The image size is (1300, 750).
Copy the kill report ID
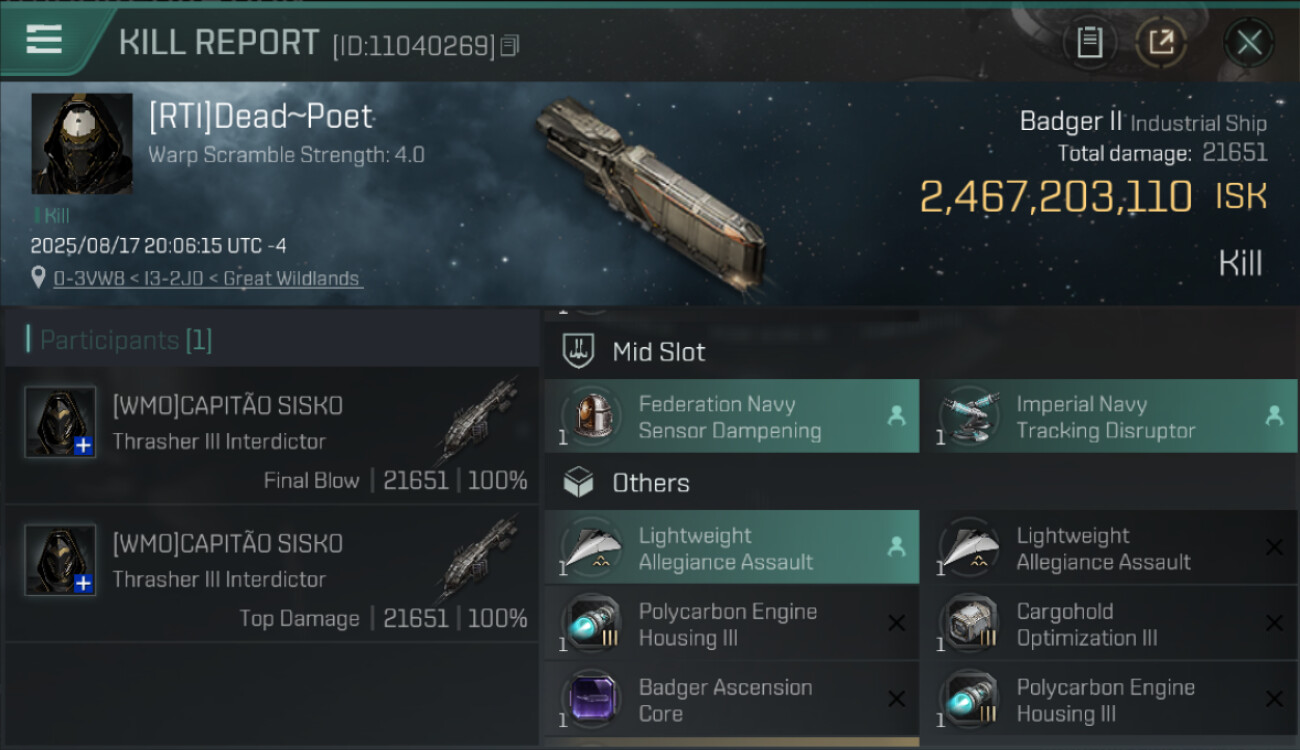[510, 45]
